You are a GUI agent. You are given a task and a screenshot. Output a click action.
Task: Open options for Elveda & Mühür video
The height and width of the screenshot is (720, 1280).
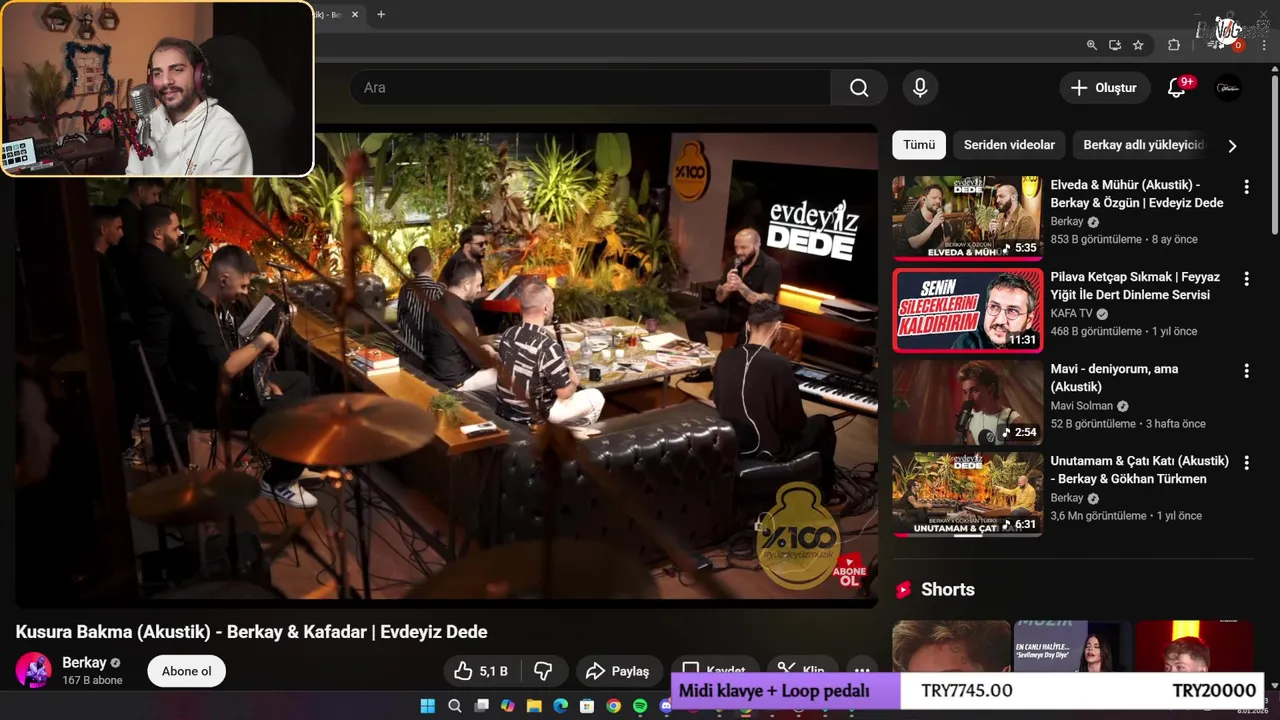(1246, 187)
